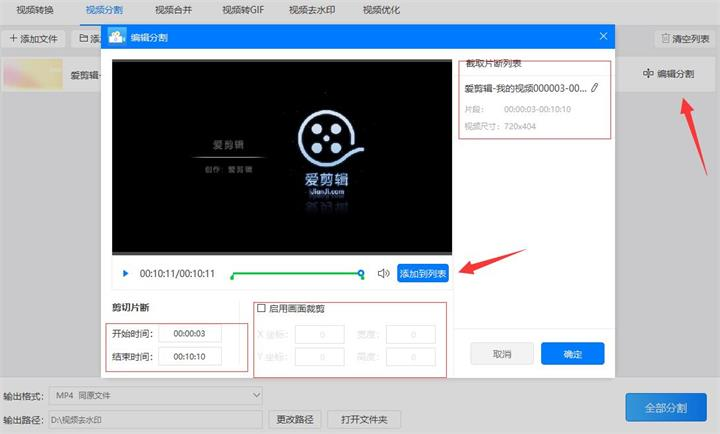
Task: Click the X坐标 input field
Action: click(320, 334)
